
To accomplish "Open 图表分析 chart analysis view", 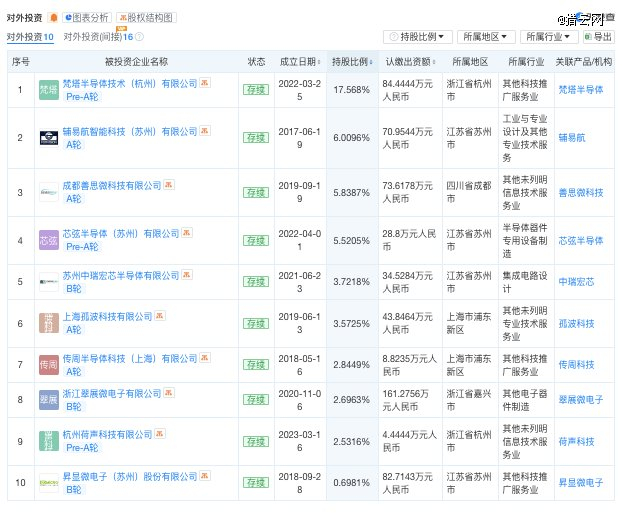I will [x=87, y=17].
